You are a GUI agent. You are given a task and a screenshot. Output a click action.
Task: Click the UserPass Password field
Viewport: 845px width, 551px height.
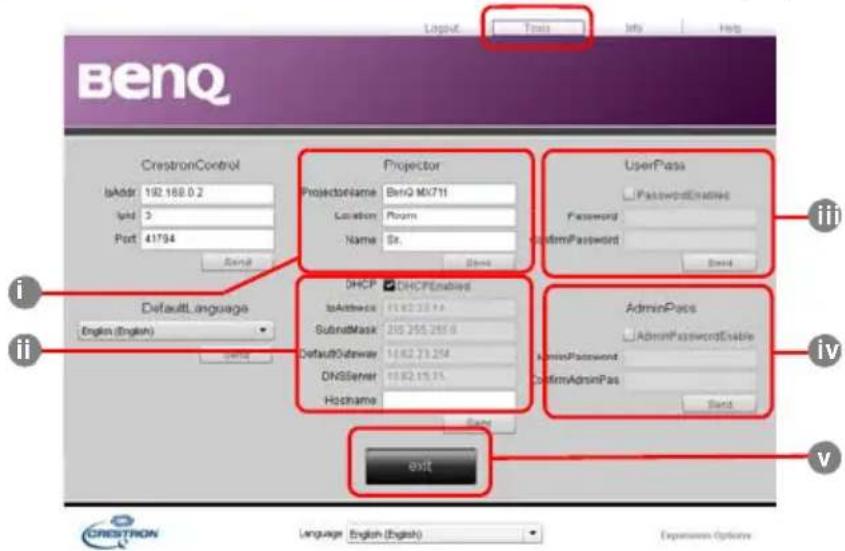pyautogui.click(x=690, y=217)
